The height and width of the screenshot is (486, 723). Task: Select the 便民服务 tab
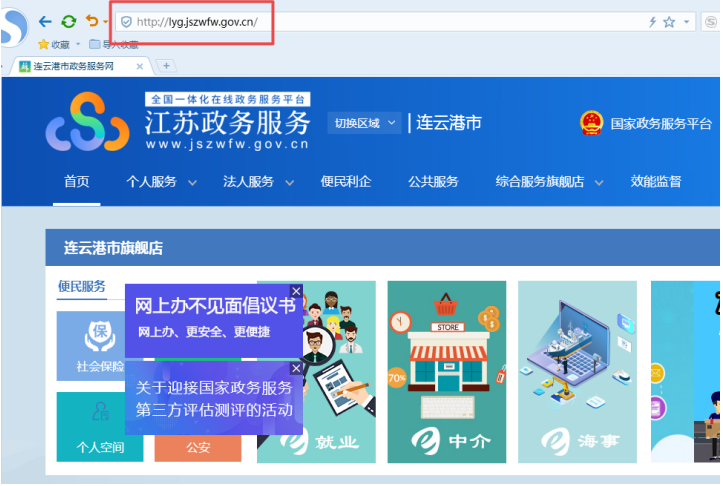82,286
